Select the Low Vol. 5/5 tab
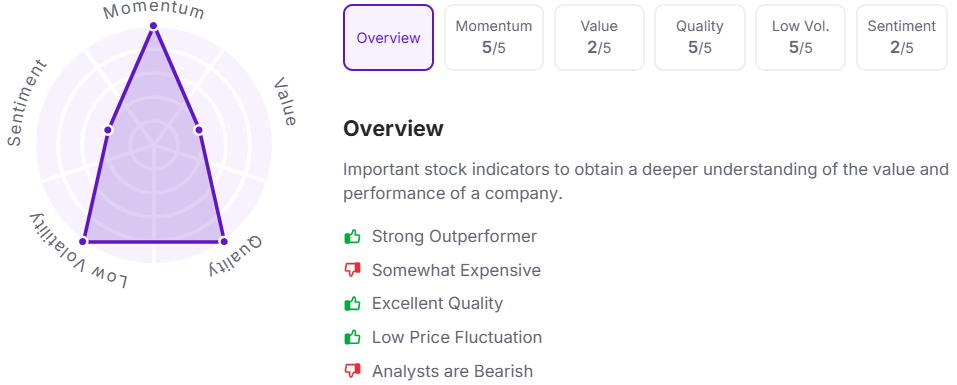Screen dimensions: 957x385 800,38
